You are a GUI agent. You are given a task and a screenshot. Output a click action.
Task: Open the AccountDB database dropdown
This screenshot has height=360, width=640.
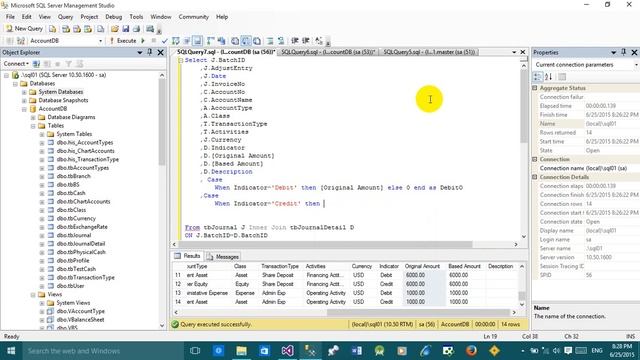(x=100, y=41)
